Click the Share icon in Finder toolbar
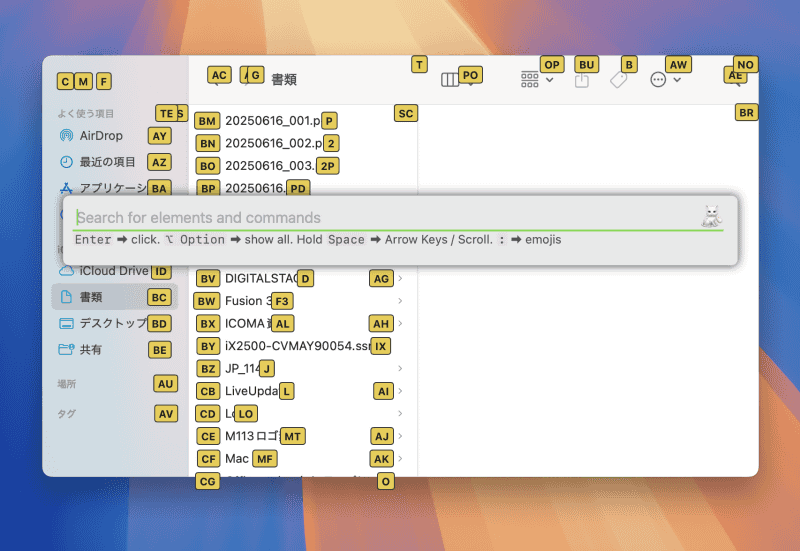The image size is (800, 551). [x=582, y=80]
